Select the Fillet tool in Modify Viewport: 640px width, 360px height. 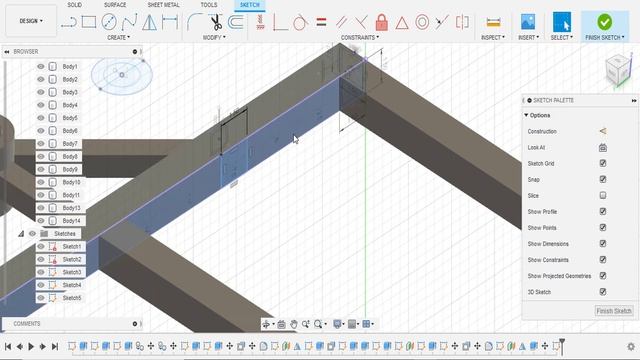click(x=194, y=22)
